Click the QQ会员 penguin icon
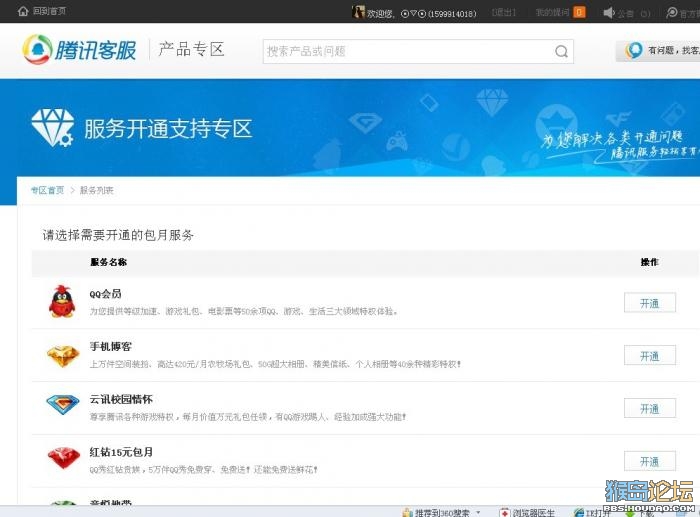Viewport: 700px width, 517px height. coord(62,302)
